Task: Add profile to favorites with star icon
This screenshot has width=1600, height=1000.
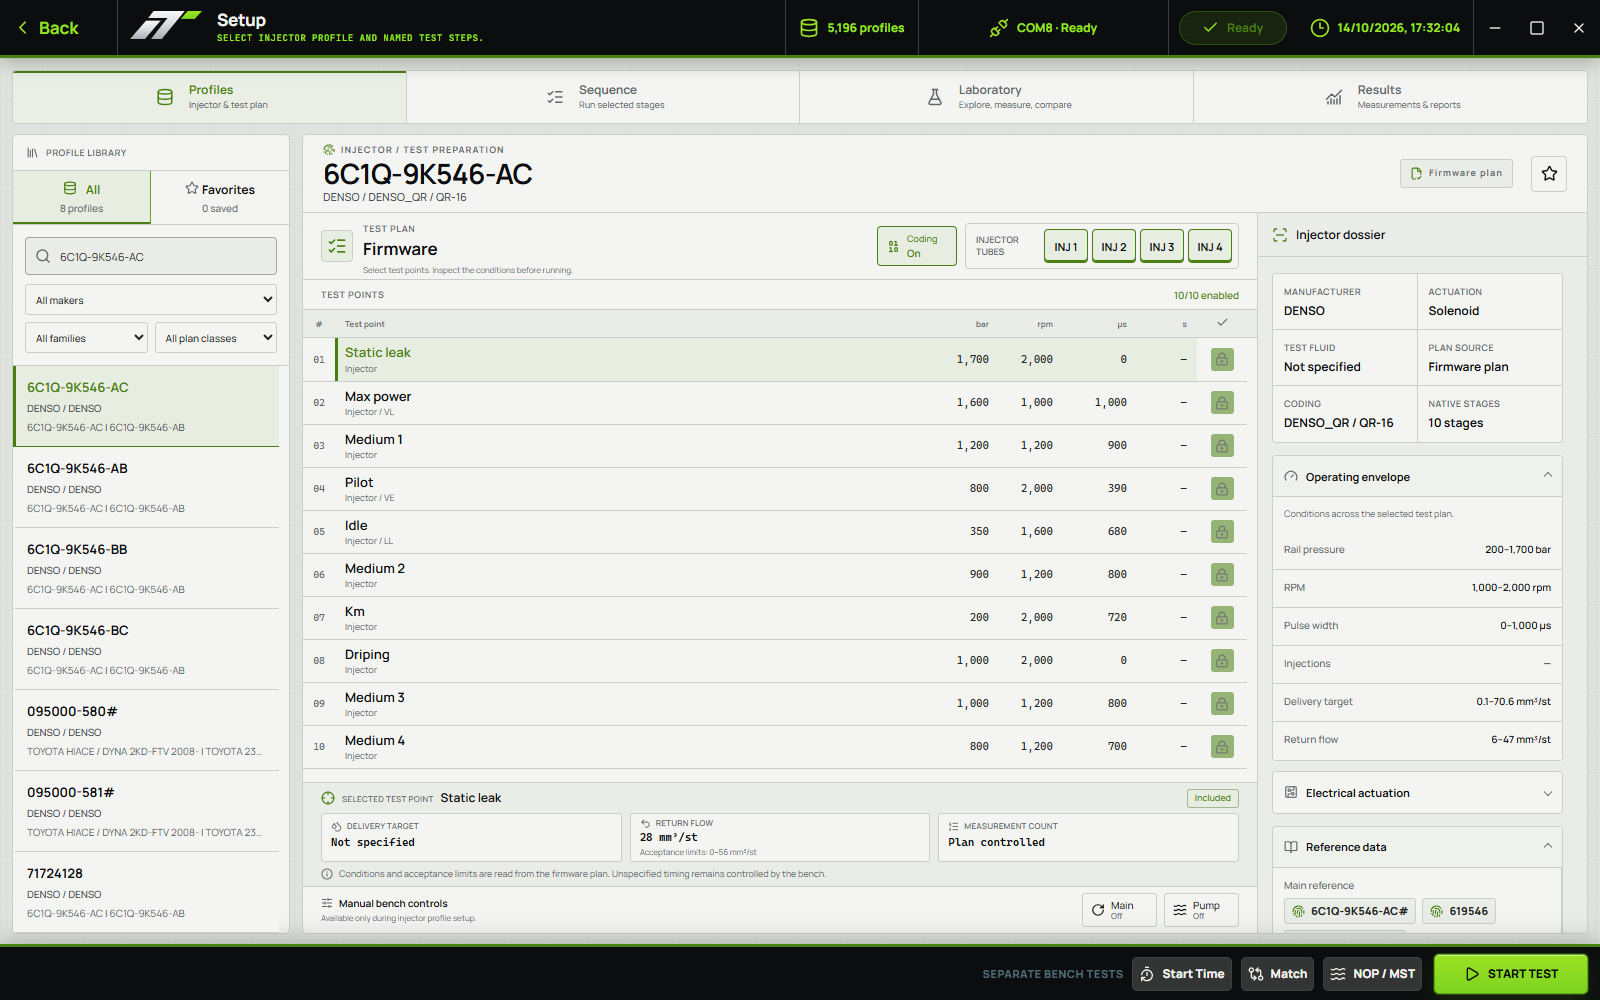Action: tap(1549, 173)
